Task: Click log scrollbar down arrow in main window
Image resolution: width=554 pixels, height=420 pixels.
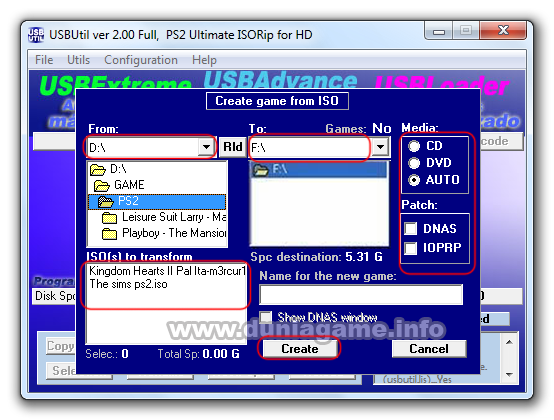Action: tap(509, 374)
